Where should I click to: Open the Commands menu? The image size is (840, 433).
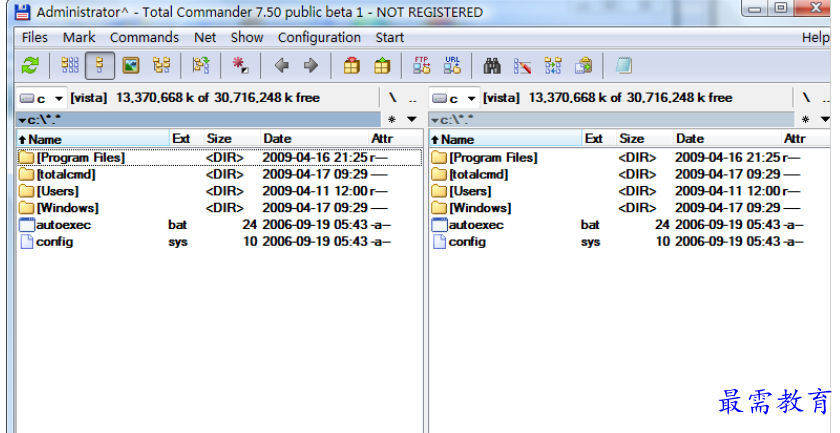pyautogui.click(x=144, y=38)
